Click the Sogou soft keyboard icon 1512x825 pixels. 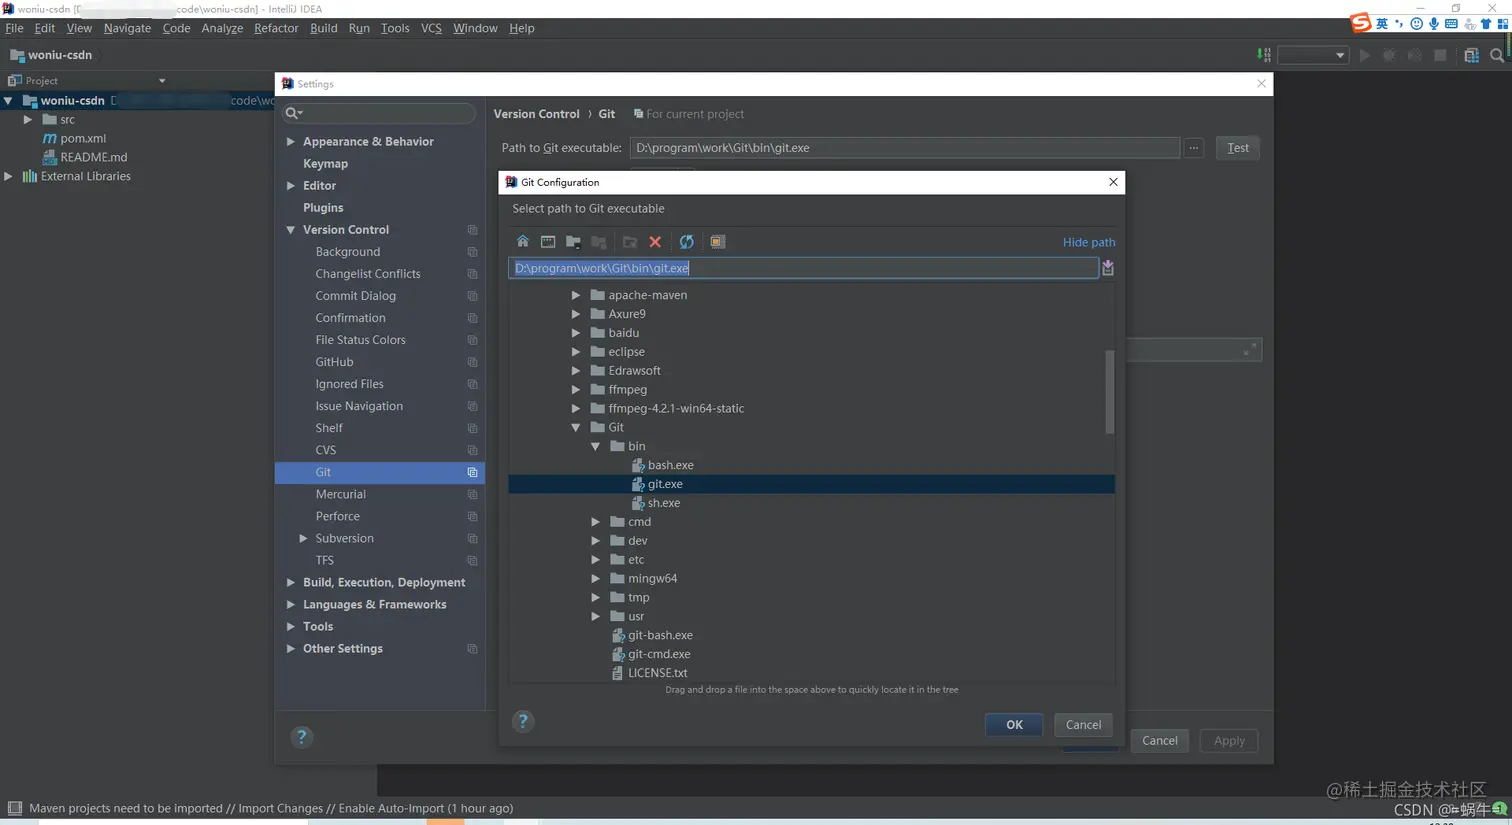click(1451, 23)
